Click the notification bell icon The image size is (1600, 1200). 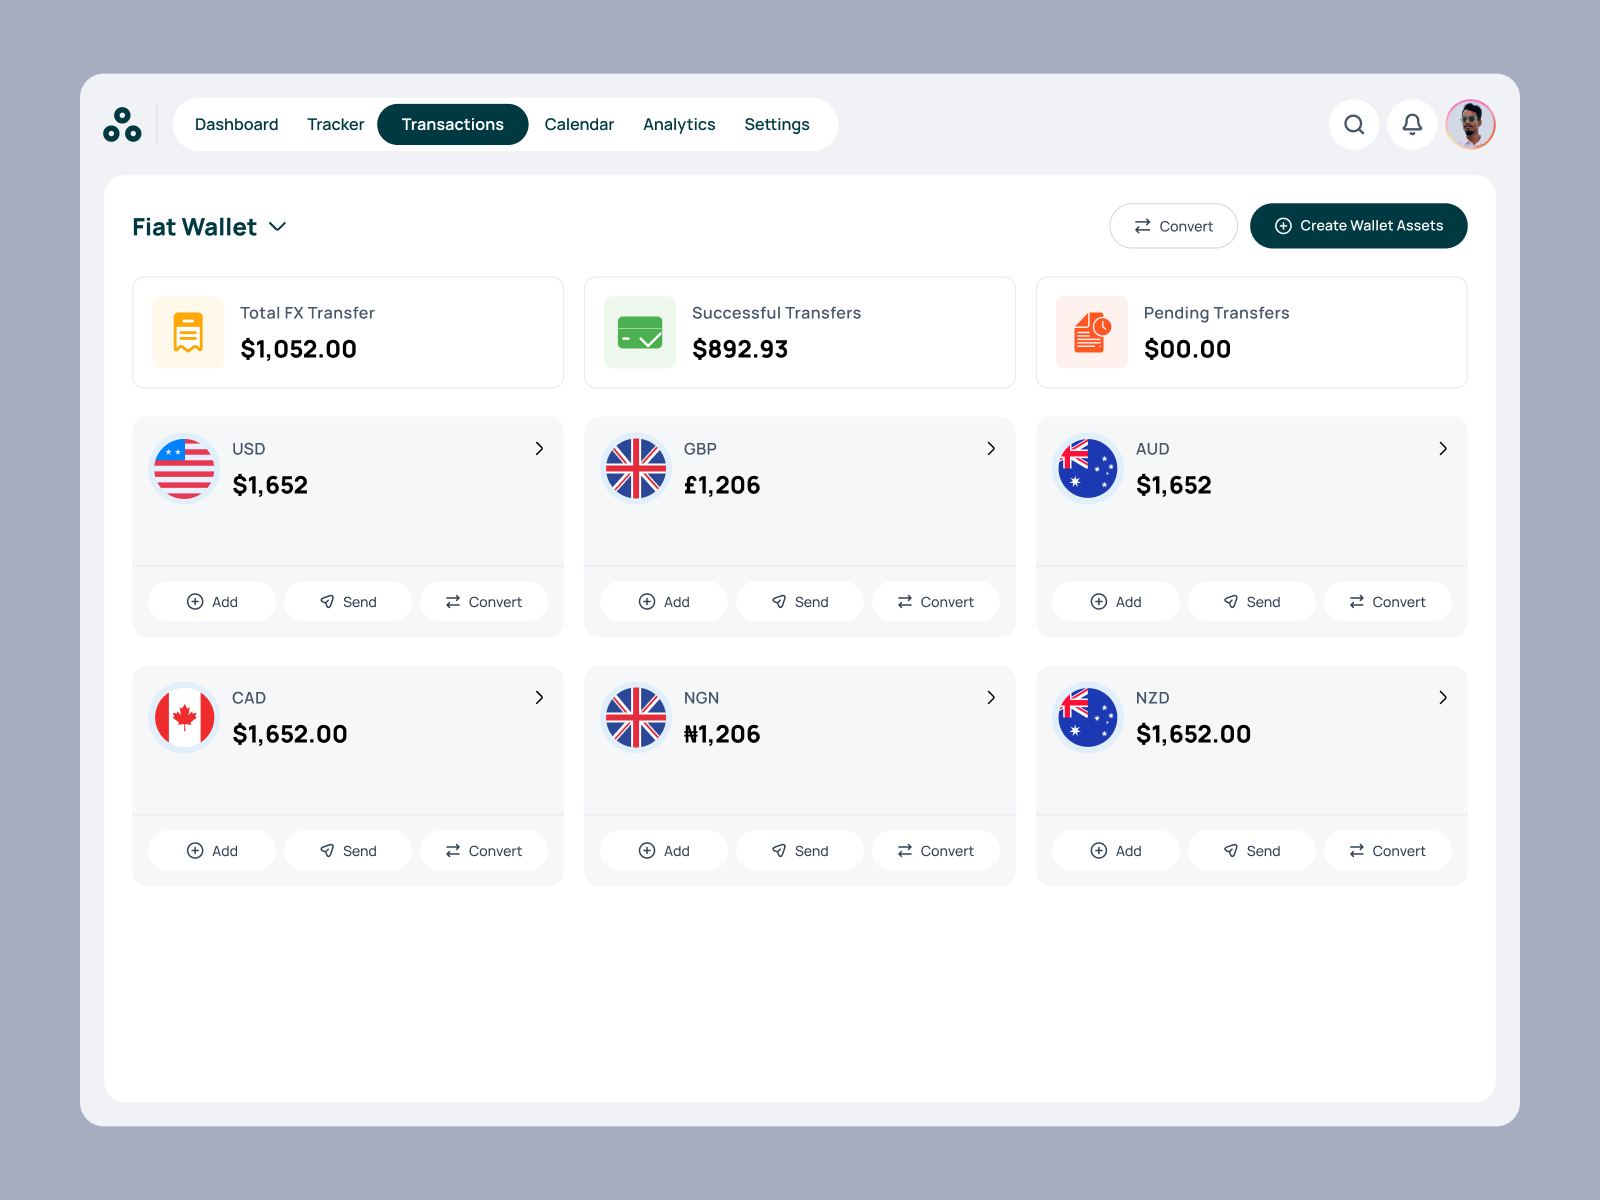pos(1412,124)
